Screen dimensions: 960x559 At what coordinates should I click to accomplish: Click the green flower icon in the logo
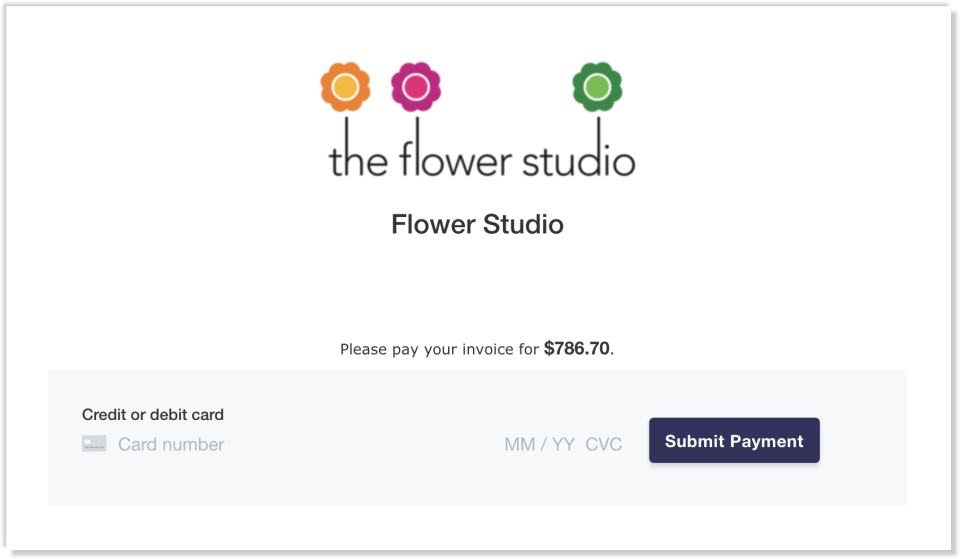pos(597,87)
